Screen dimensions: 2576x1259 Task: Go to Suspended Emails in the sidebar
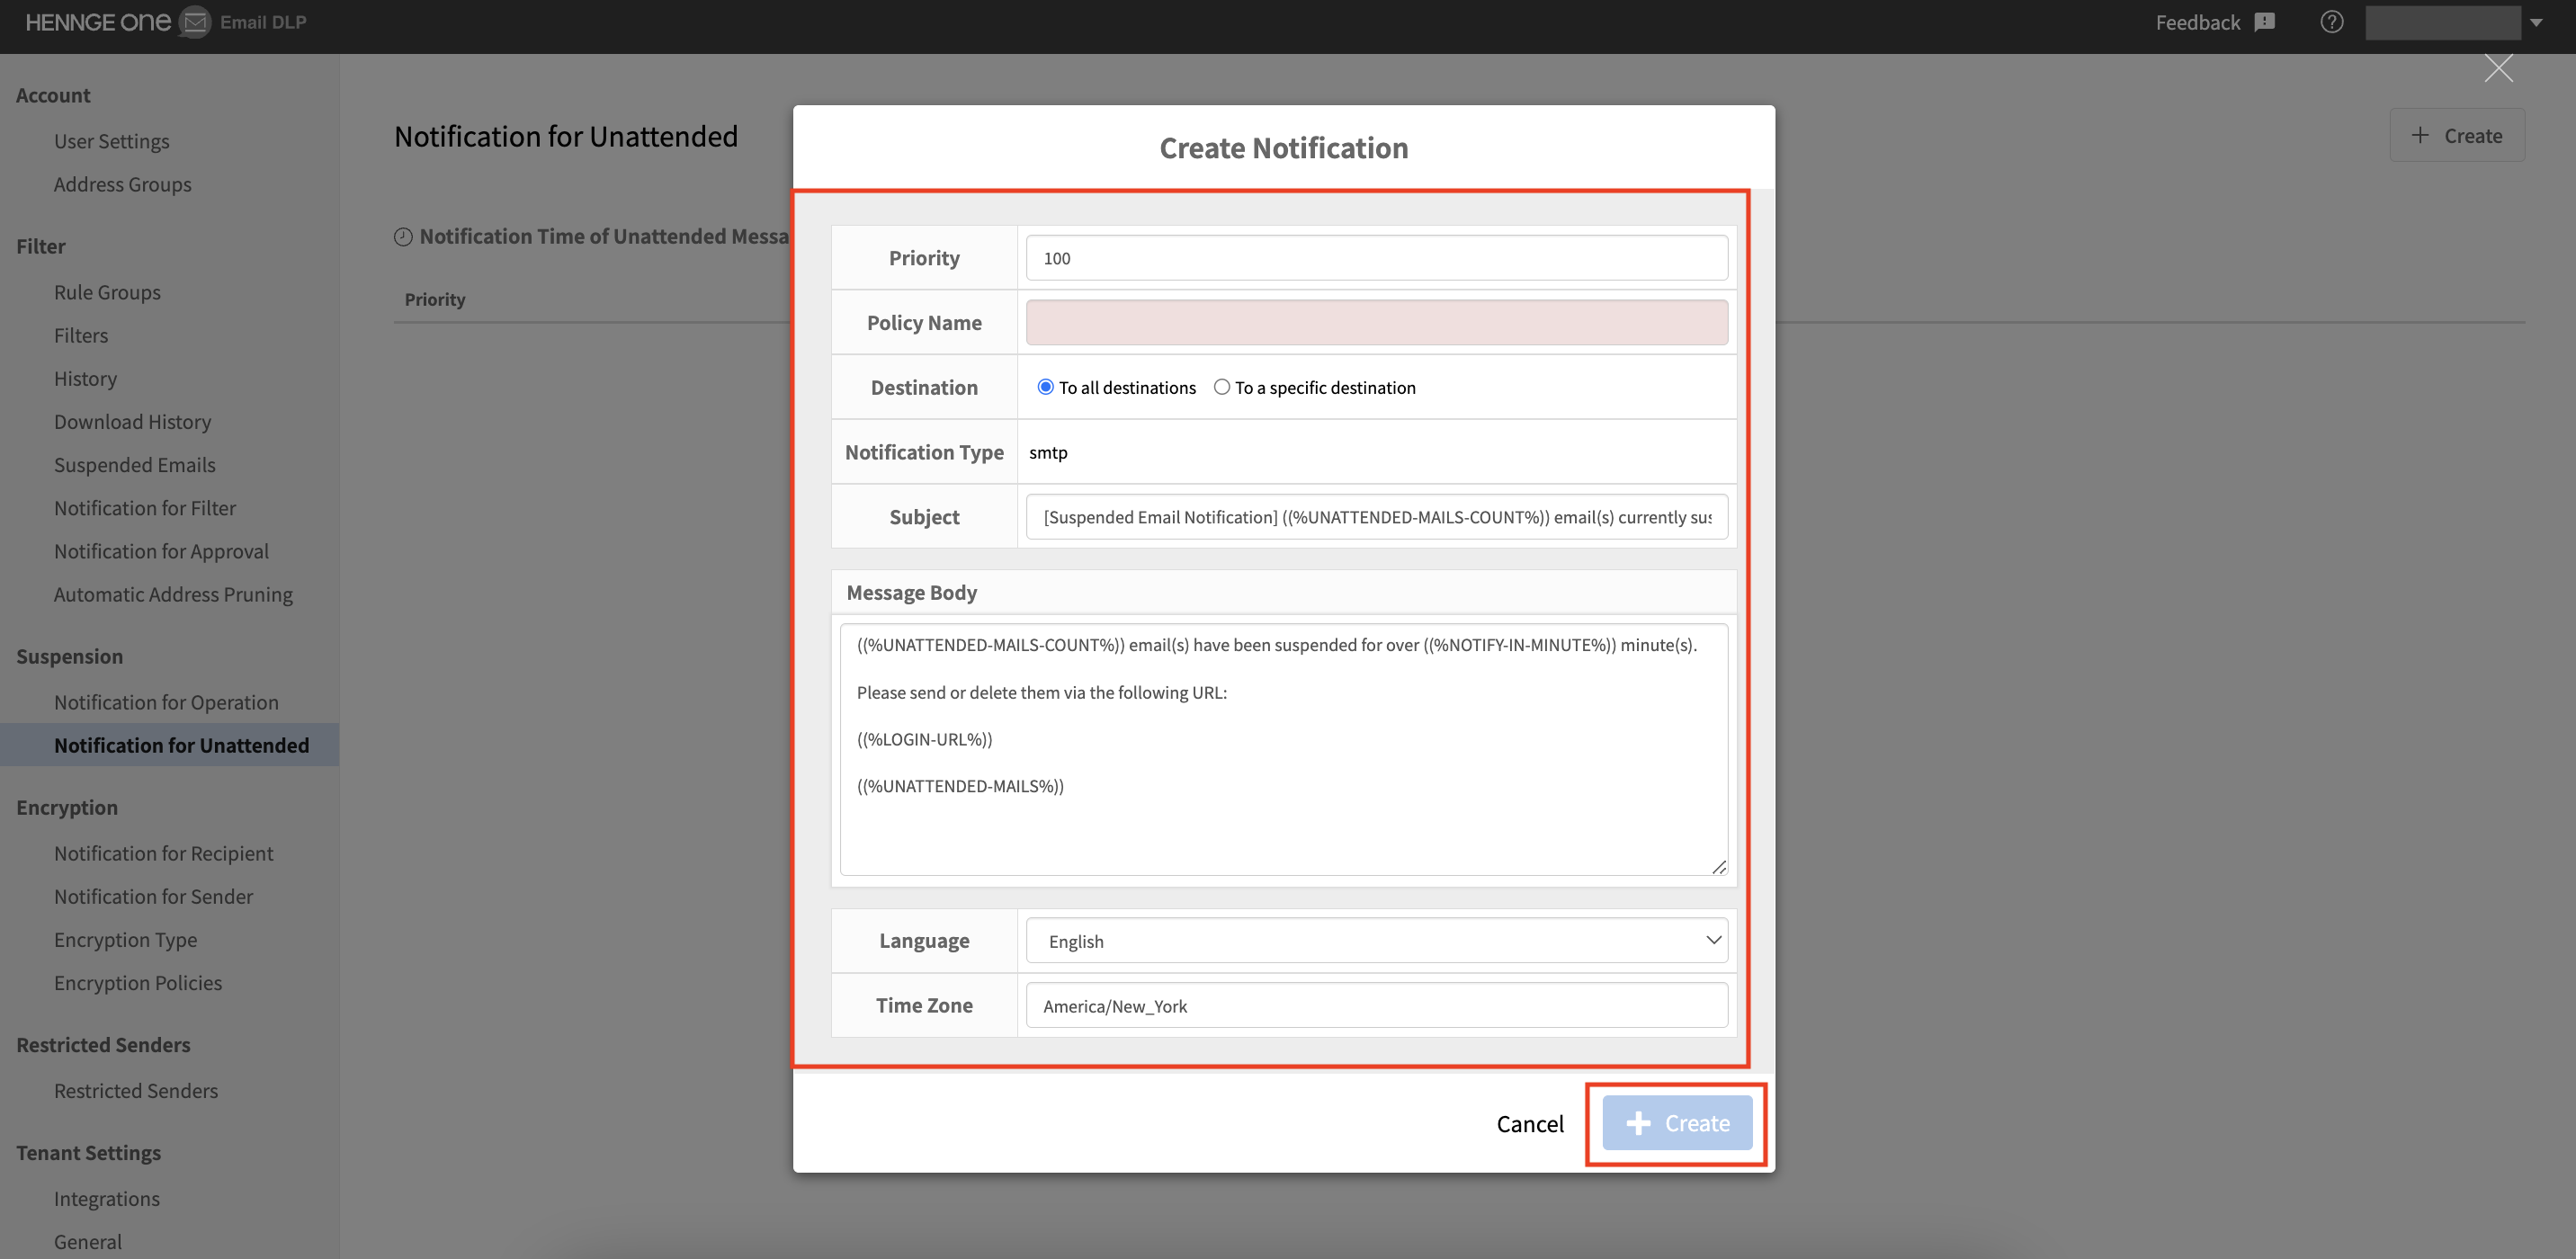click(135, 464)
